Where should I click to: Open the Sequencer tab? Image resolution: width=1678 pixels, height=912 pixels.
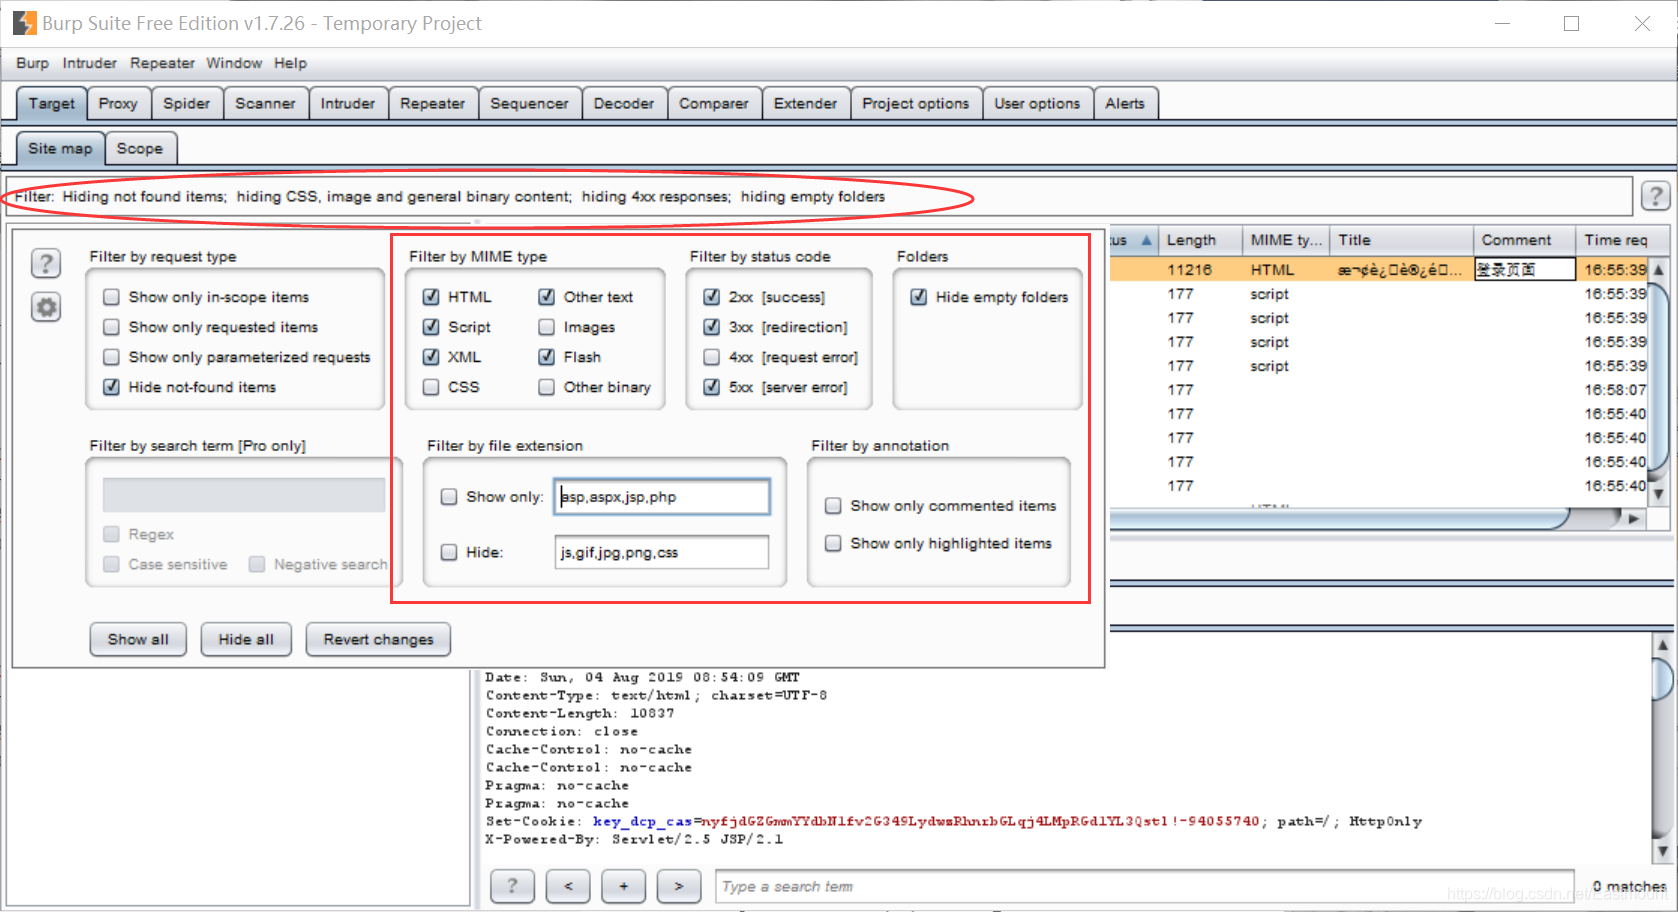click(529, 103)
